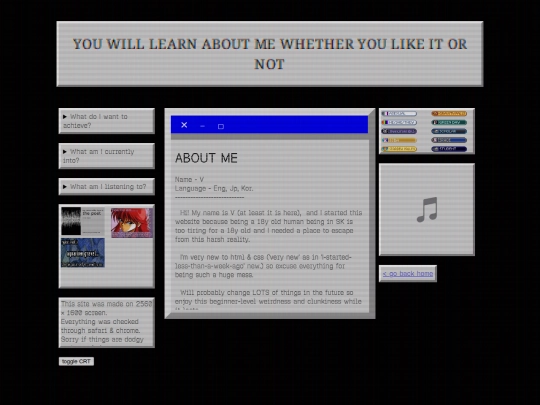Open the red-haired anime character thumbnail
This screenshot has height=405, width=540.
click(132, 223)
